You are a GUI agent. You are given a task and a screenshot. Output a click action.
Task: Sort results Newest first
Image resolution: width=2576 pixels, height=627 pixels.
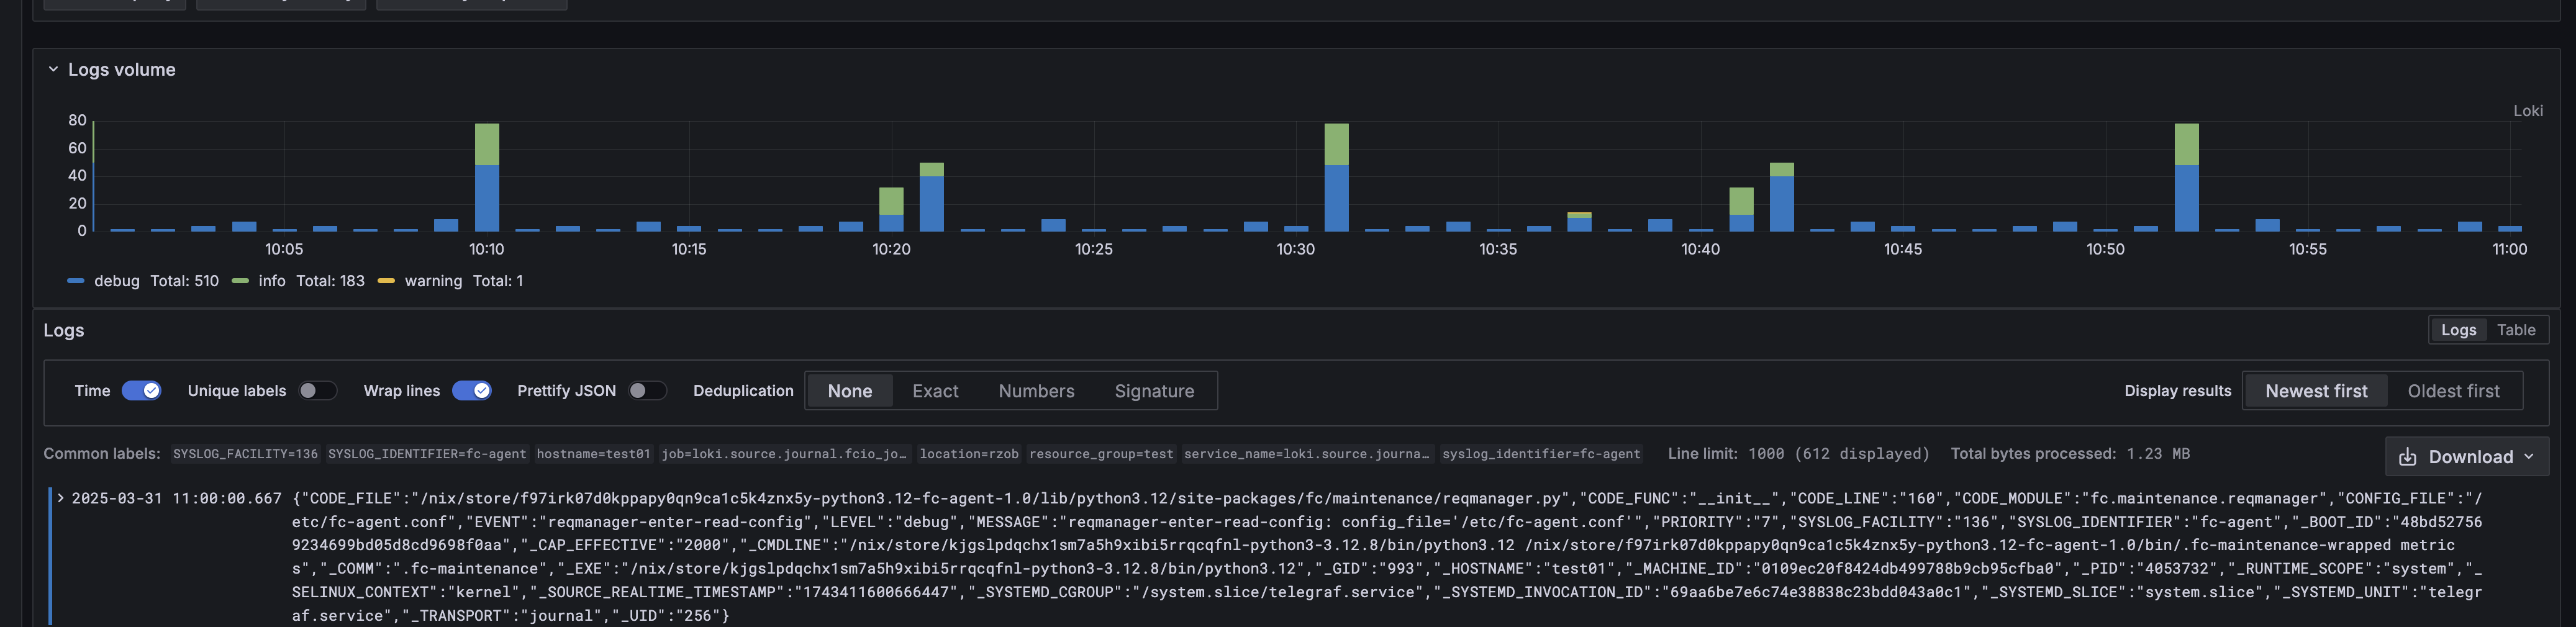click(2315, 391)
